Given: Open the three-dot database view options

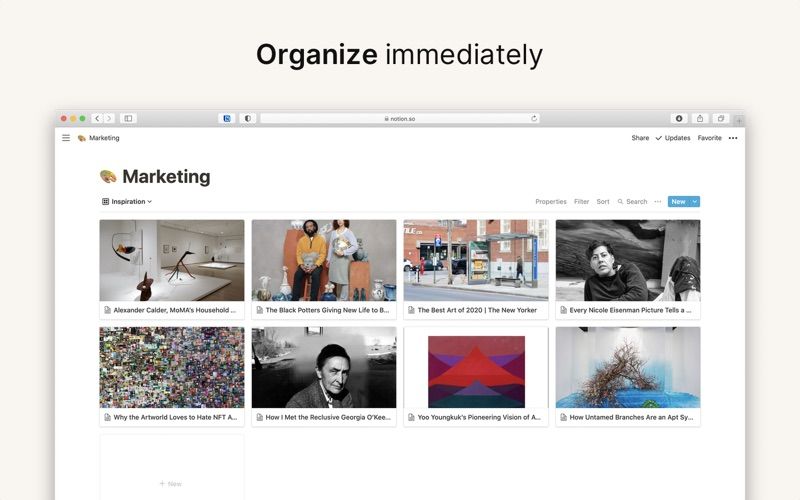Looking at the screenshot, I should (658, 202).
